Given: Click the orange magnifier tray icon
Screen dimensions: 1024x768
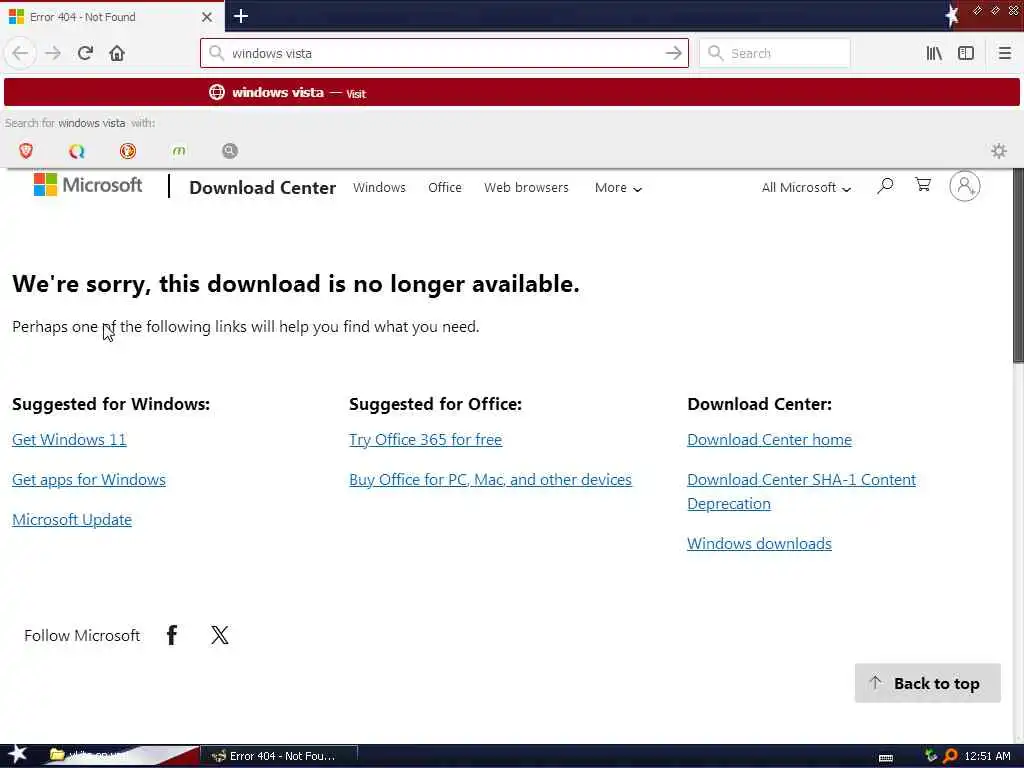Looking at the screenshot, I should pyautogui.click(x=950, y=756).
